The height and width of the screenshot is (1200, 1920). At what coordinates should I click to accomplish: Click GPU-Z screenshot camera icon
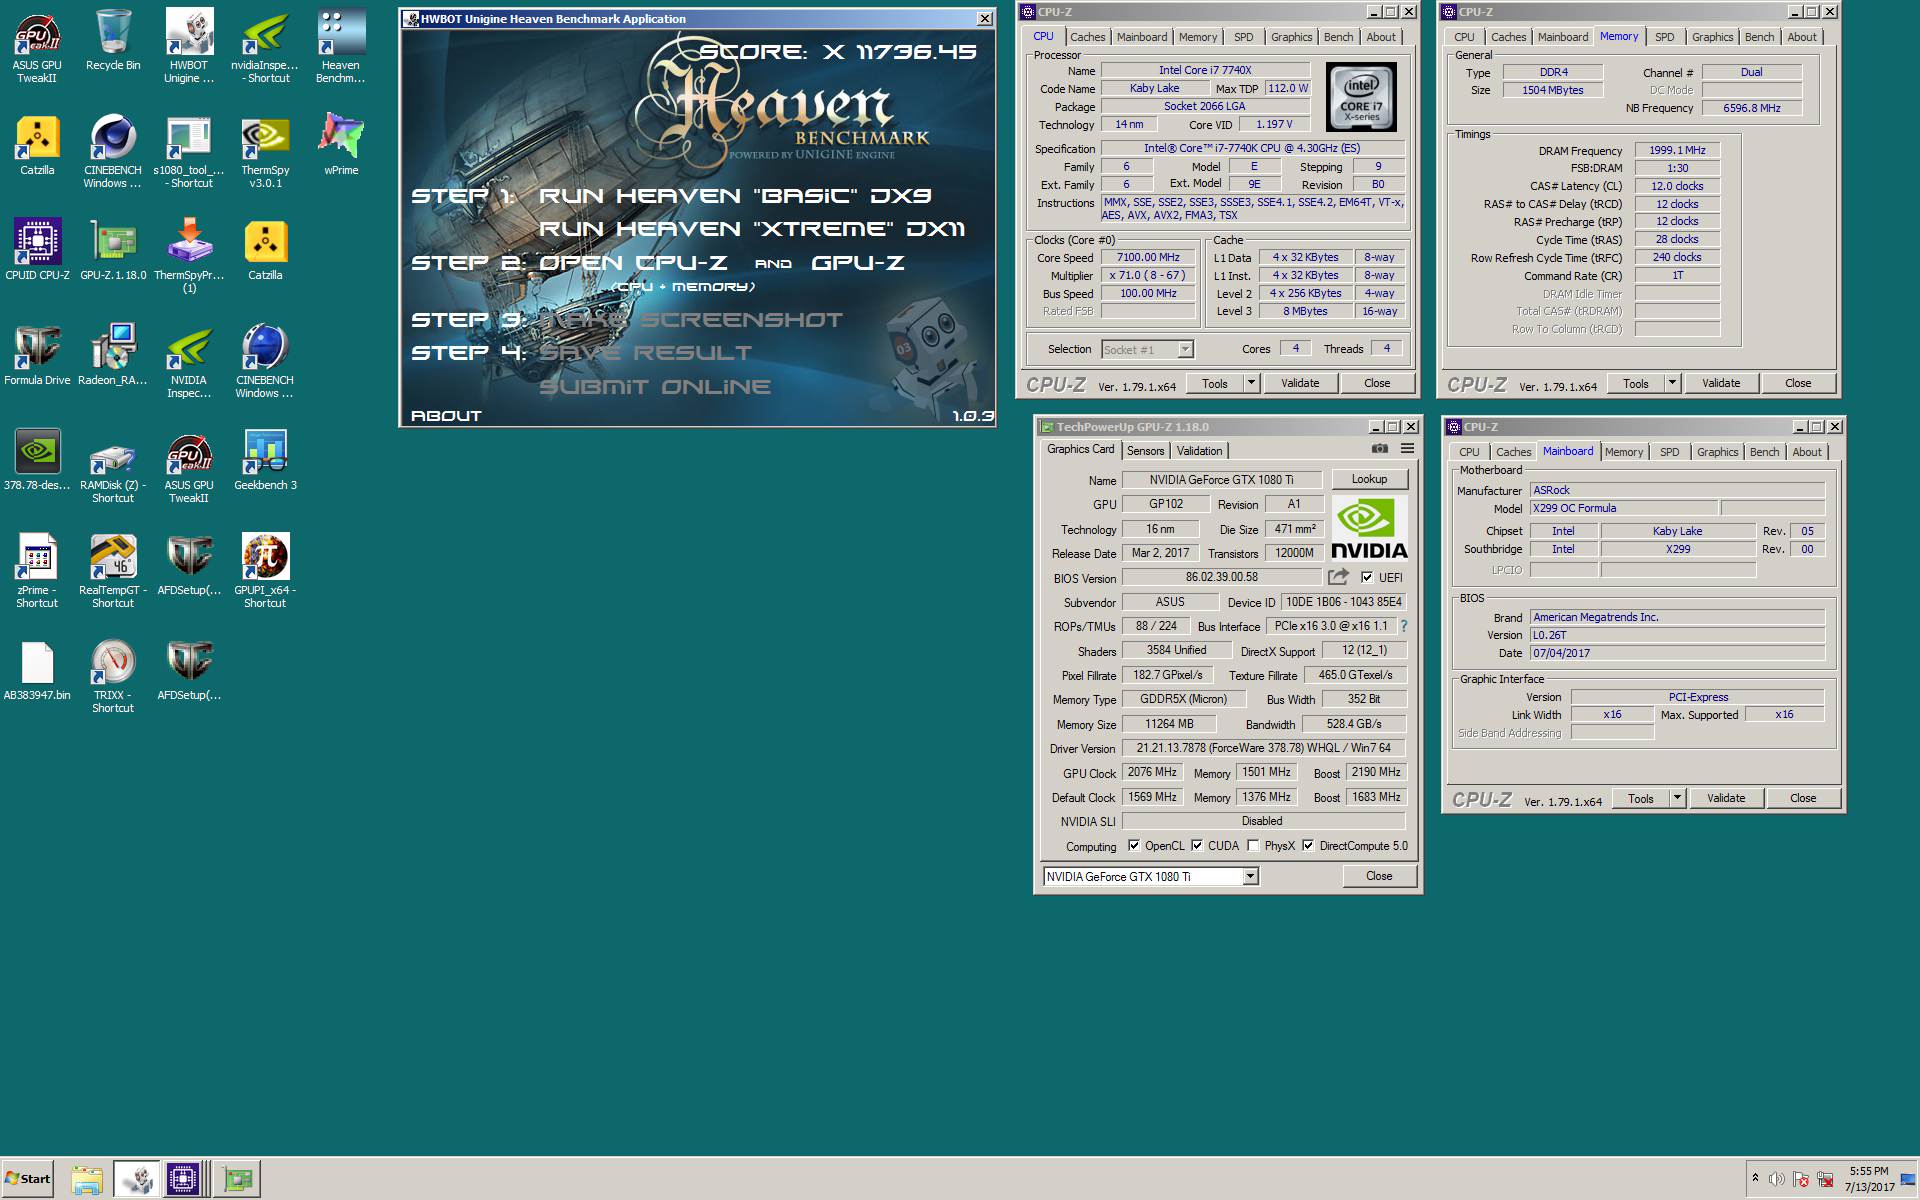pyautogui.click(x=1380, y=449)
